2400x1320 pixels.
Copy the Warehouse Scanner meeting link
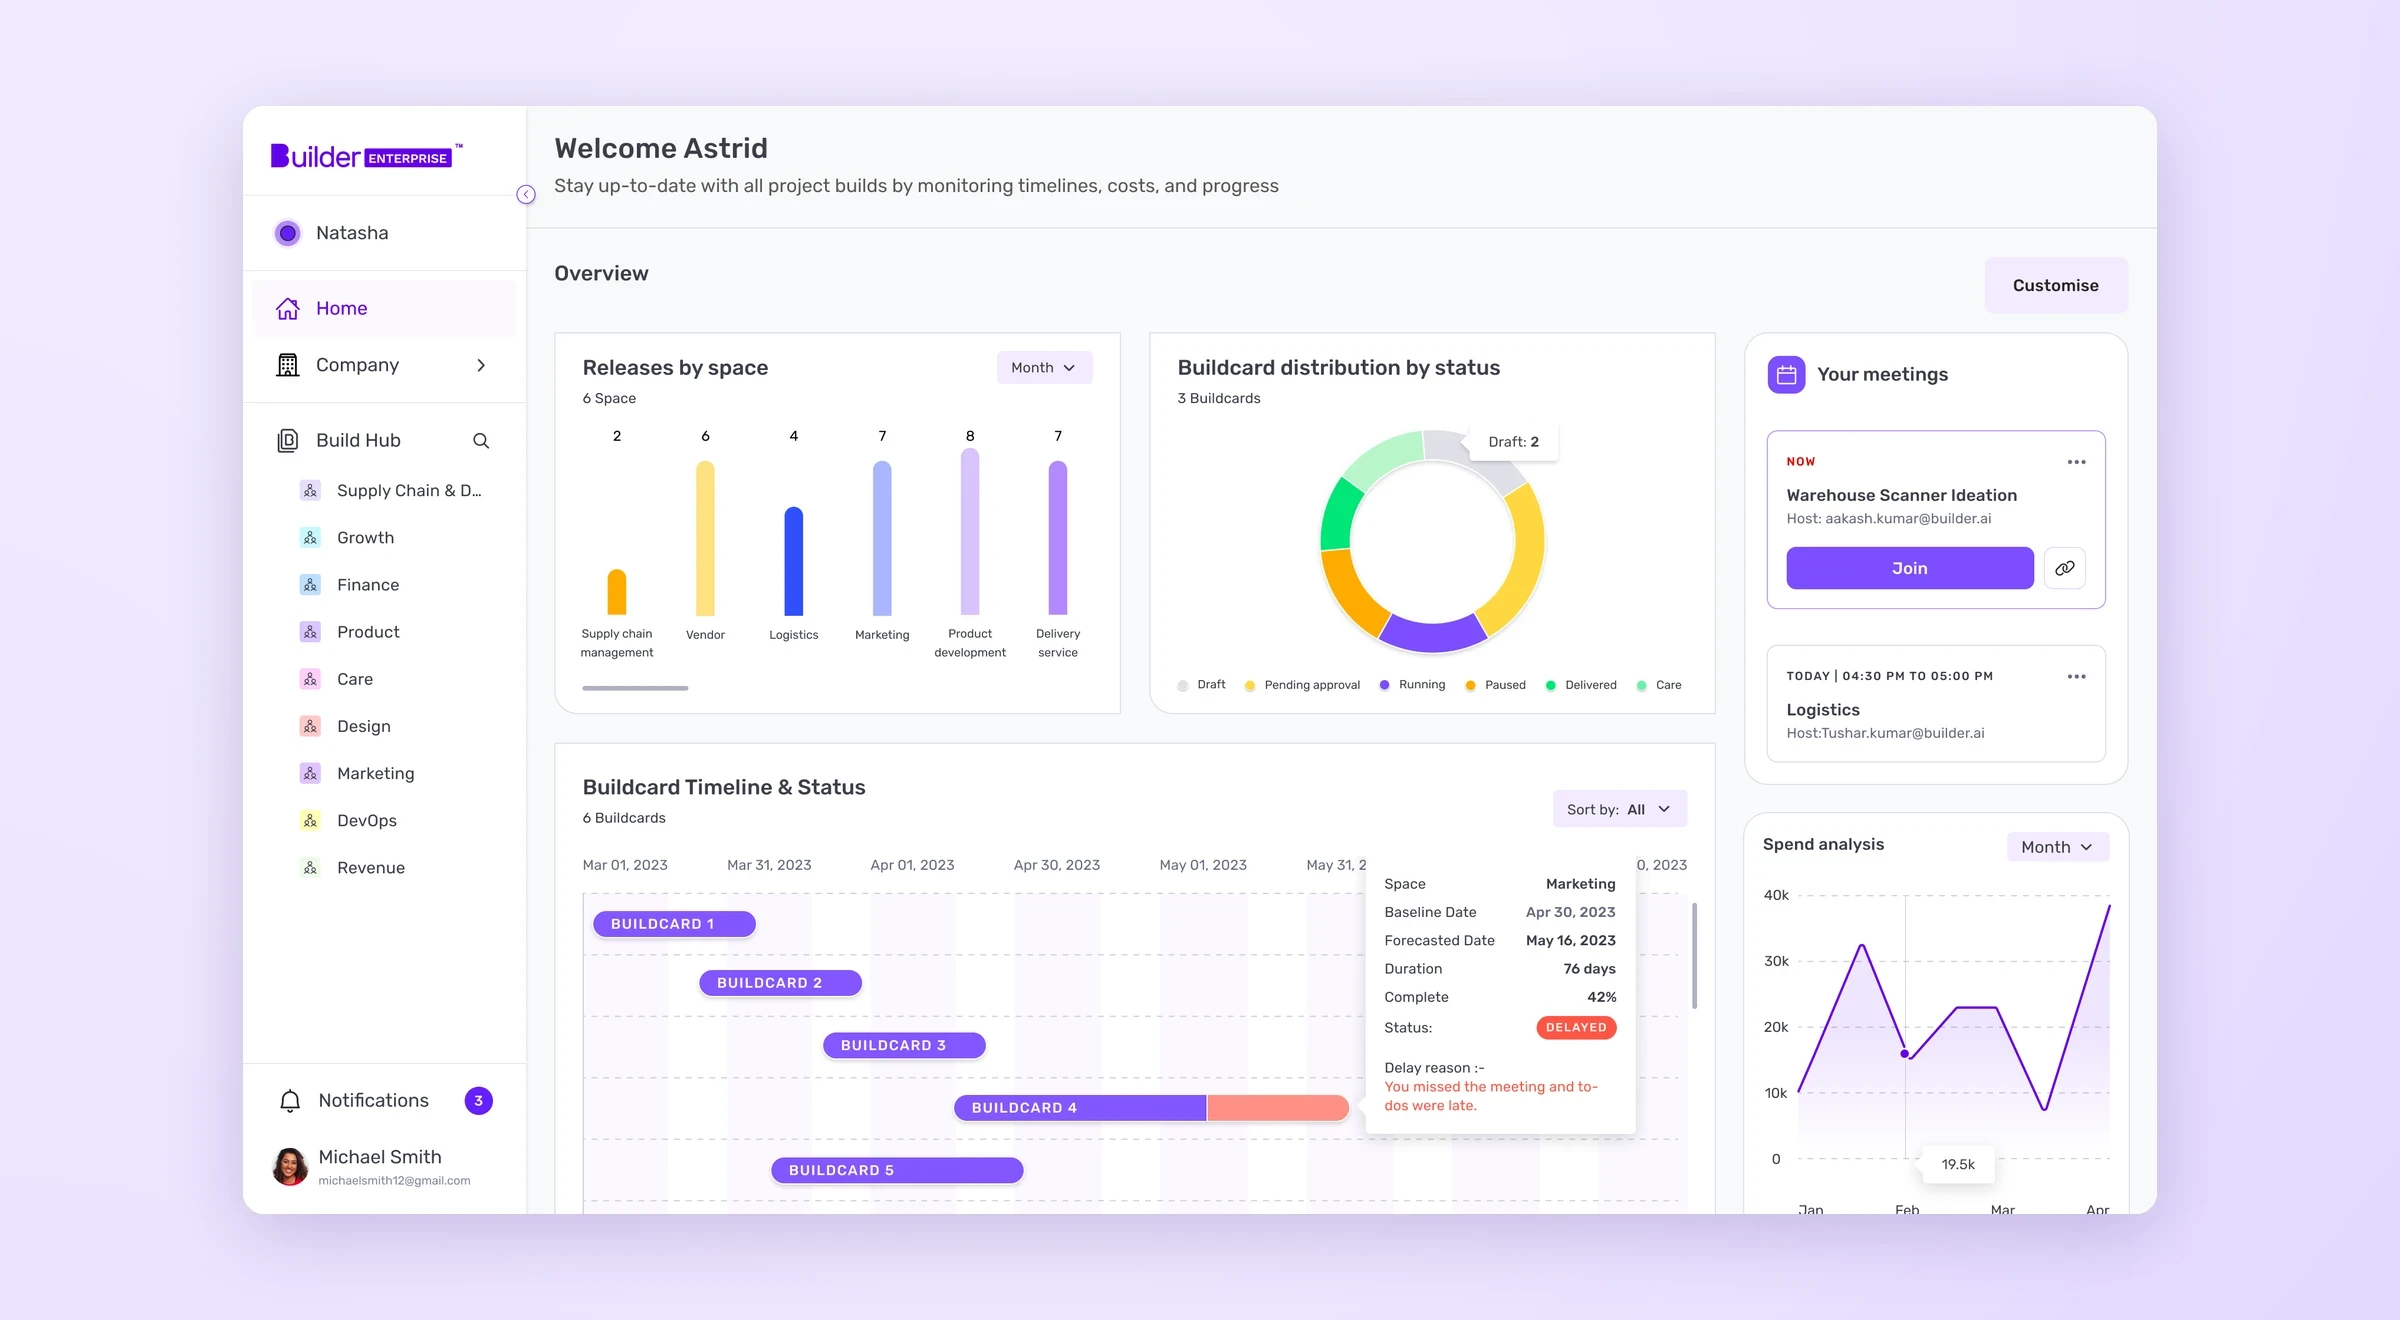click(2065, 568)
